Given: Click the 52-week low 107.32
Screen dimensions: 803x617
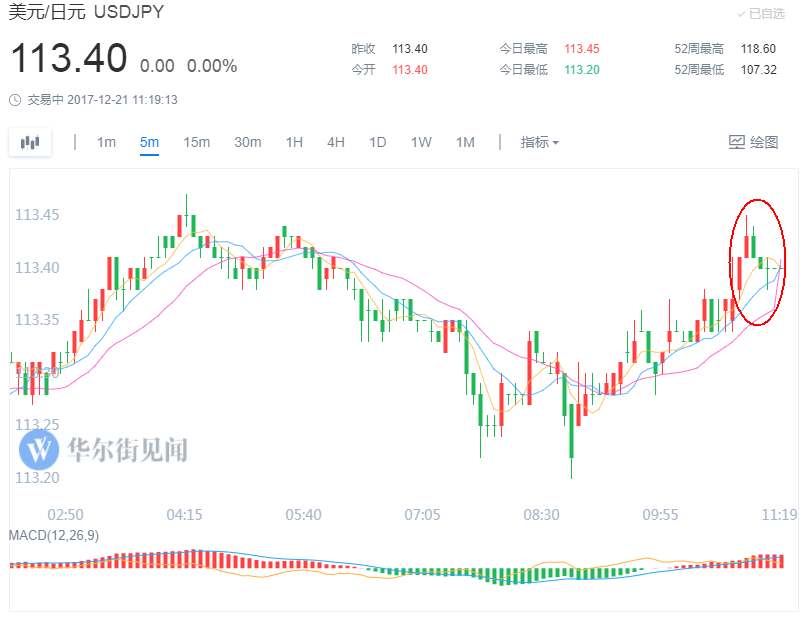Looking at the screenshot, I should tap(758, 70).
